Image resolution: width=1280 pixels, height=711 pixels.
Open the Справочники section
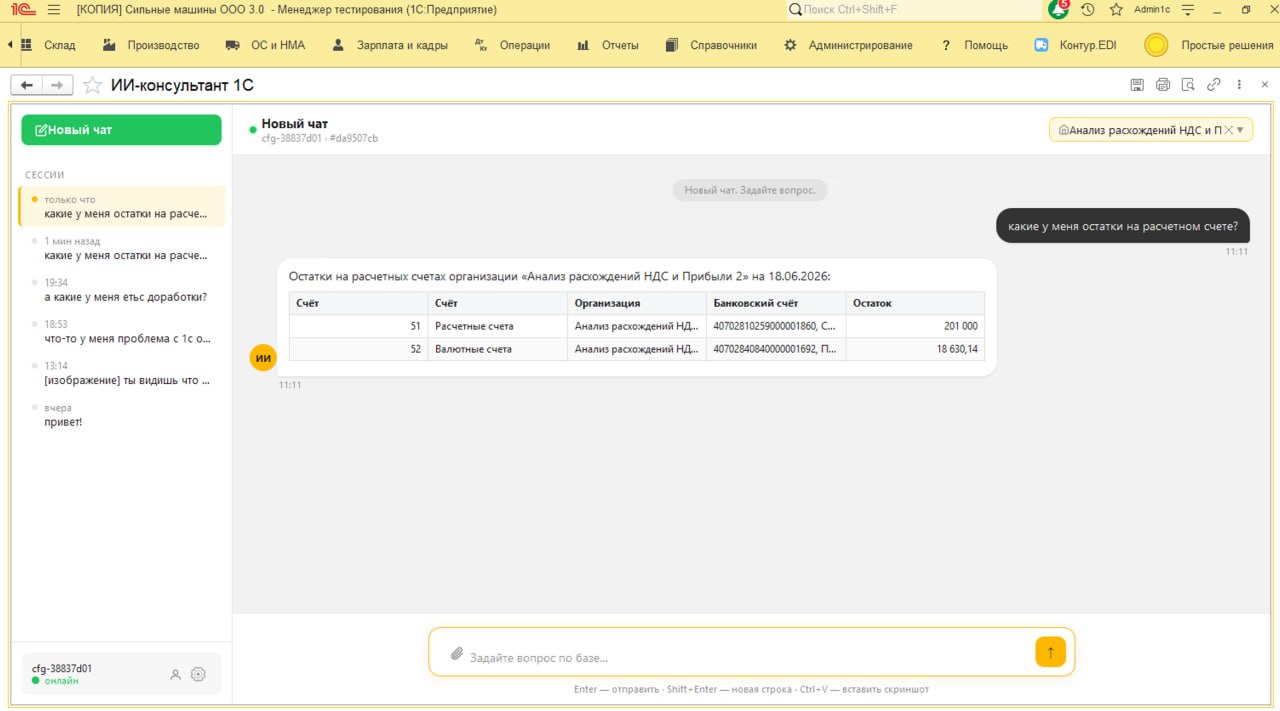(x=711, y=45)
